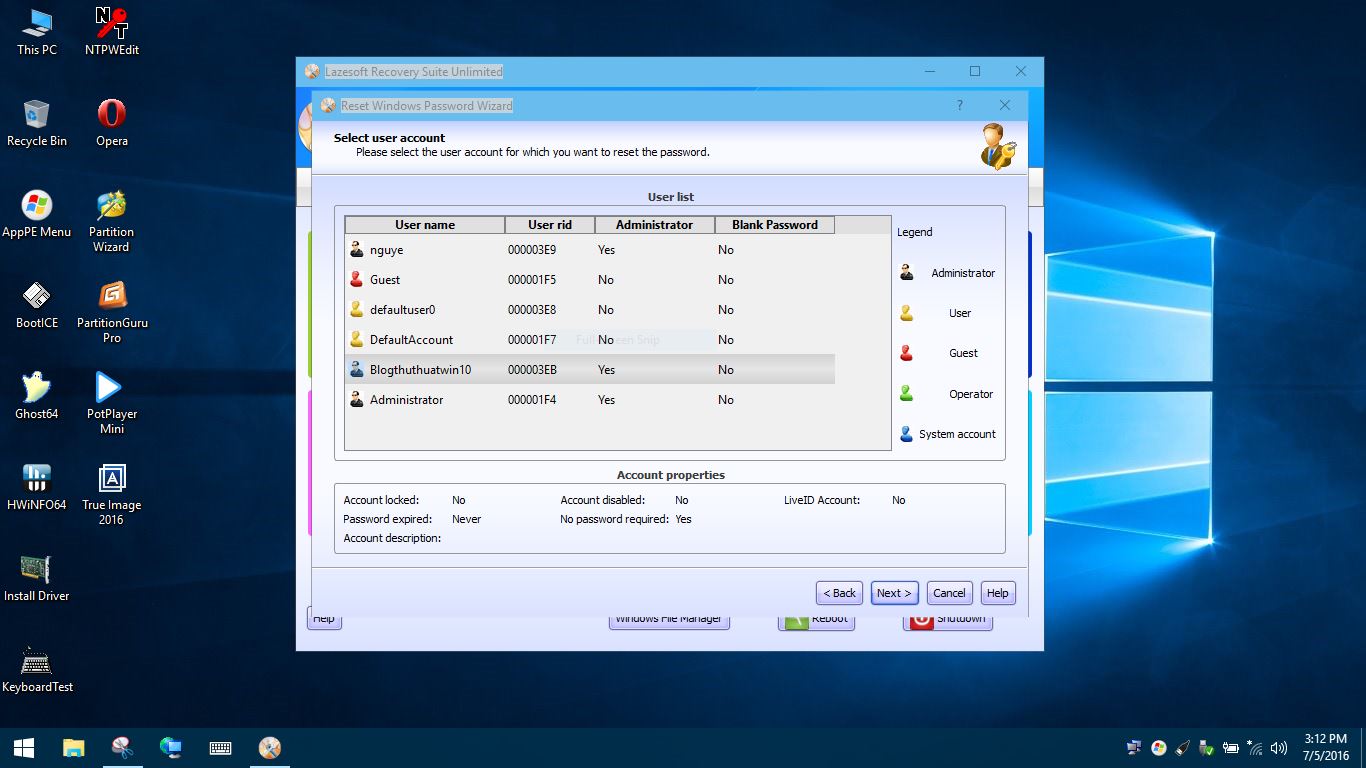The width and height of the screenshot is (1366, 768).
Task: Open the network computer taskbar icon
Action: [171, 748]
